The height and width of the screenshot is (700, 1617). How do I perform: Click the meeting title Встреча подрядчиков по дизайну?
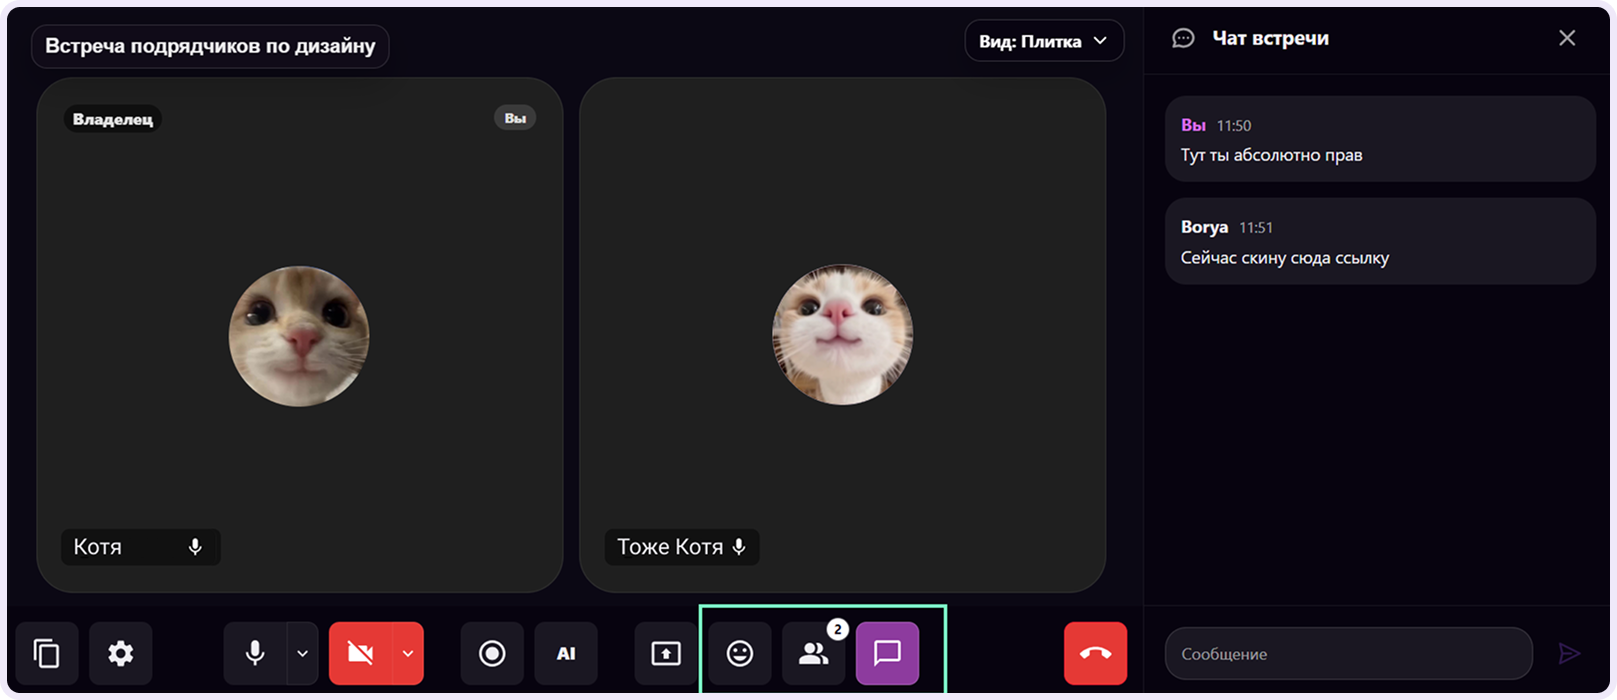point(210,46)
